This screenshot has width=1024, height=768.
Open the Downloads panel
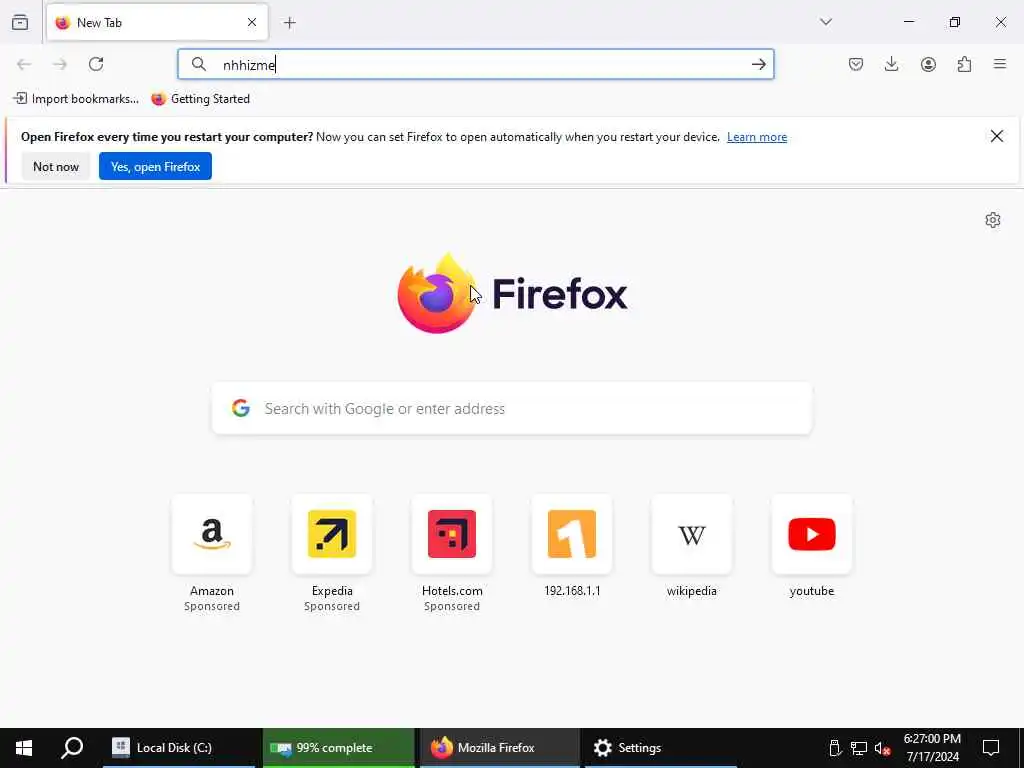coord(891,64)
